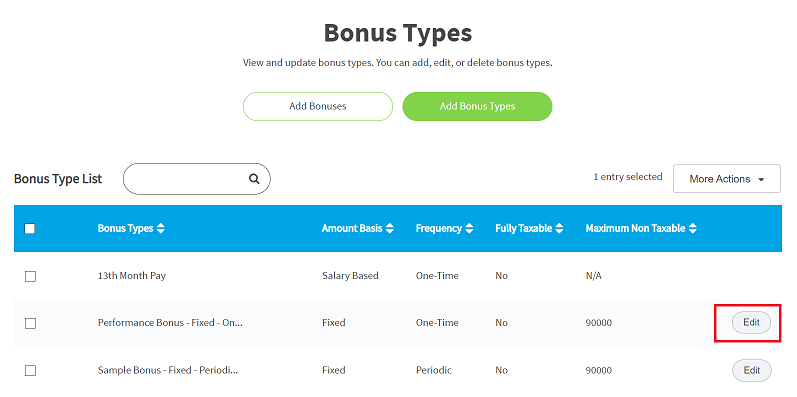This screenshot has height=397, width=797.
Task: Edit the Sample Bonus row
Action: pos(751,370)
